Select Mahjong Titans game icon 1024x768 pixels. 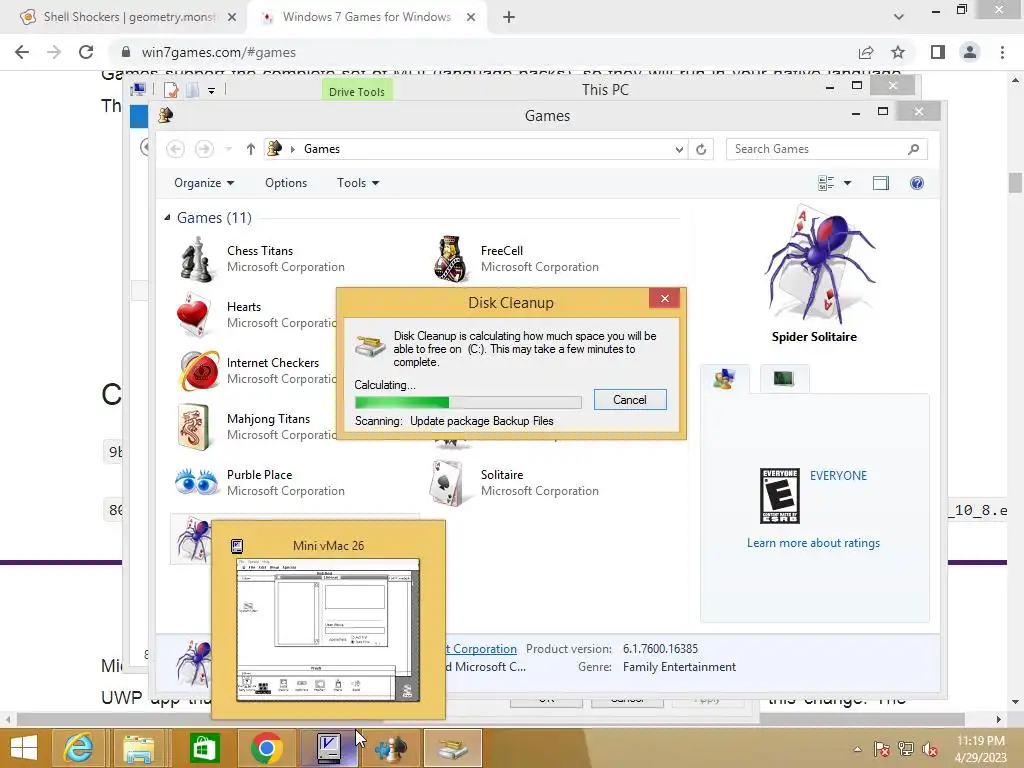pos(194,427)
